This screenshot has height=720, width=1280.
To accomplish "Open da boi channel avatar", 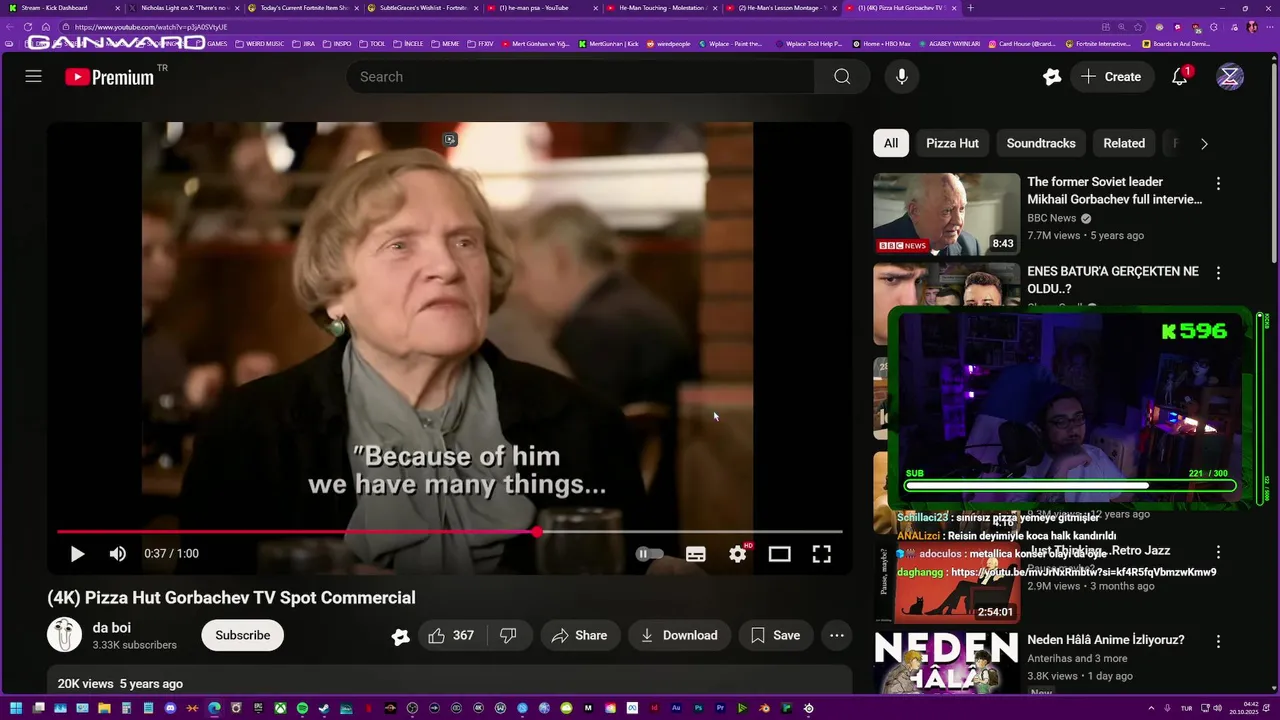I will click(65, 635).
